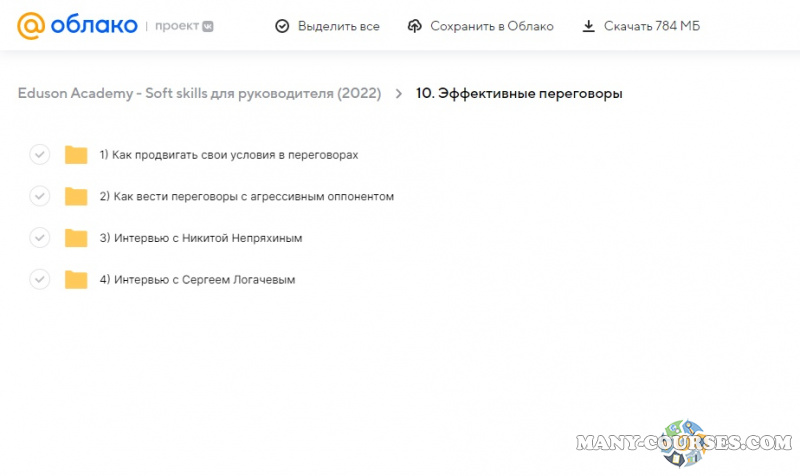Open the folder name 1) Как продвигать свои условия
This screenshot has height=476, width=800.
coord(229,155)
